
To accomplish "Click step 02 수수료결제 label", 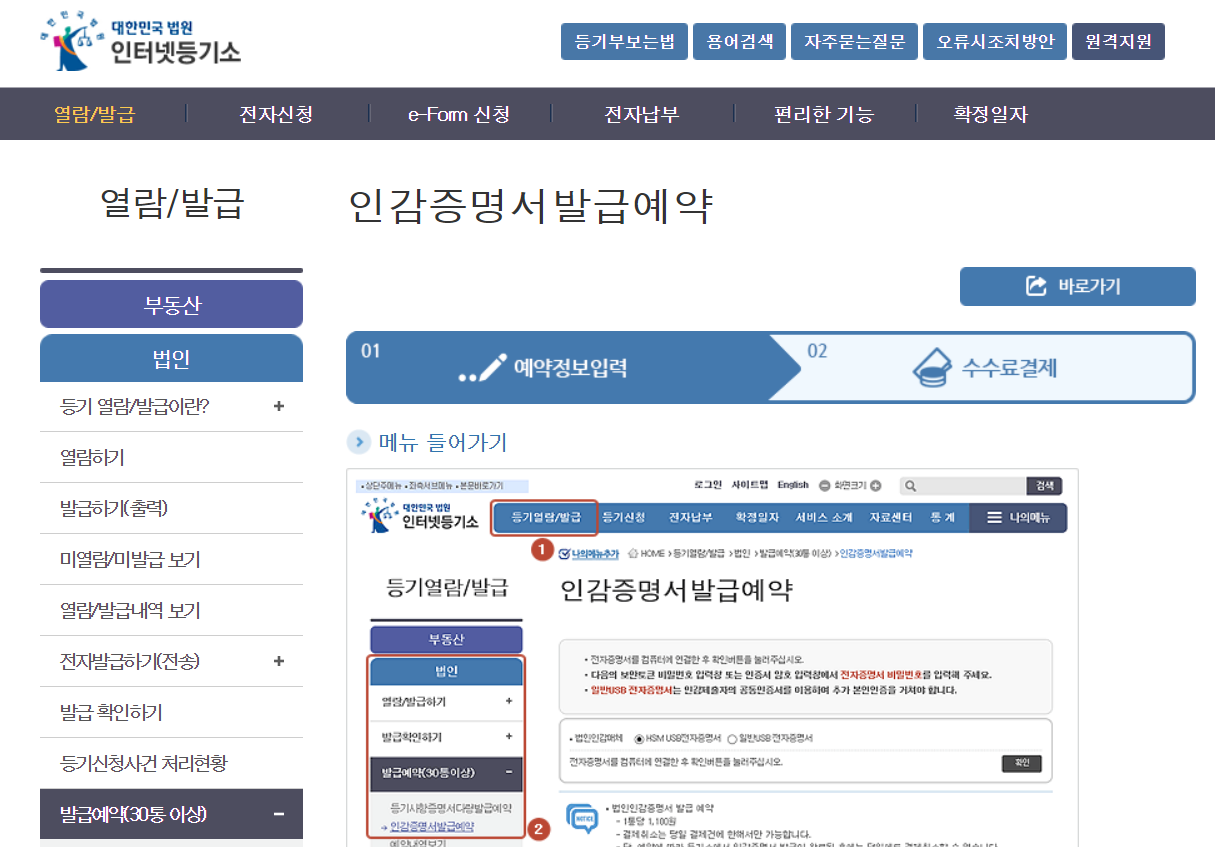I will point(1009,367).
